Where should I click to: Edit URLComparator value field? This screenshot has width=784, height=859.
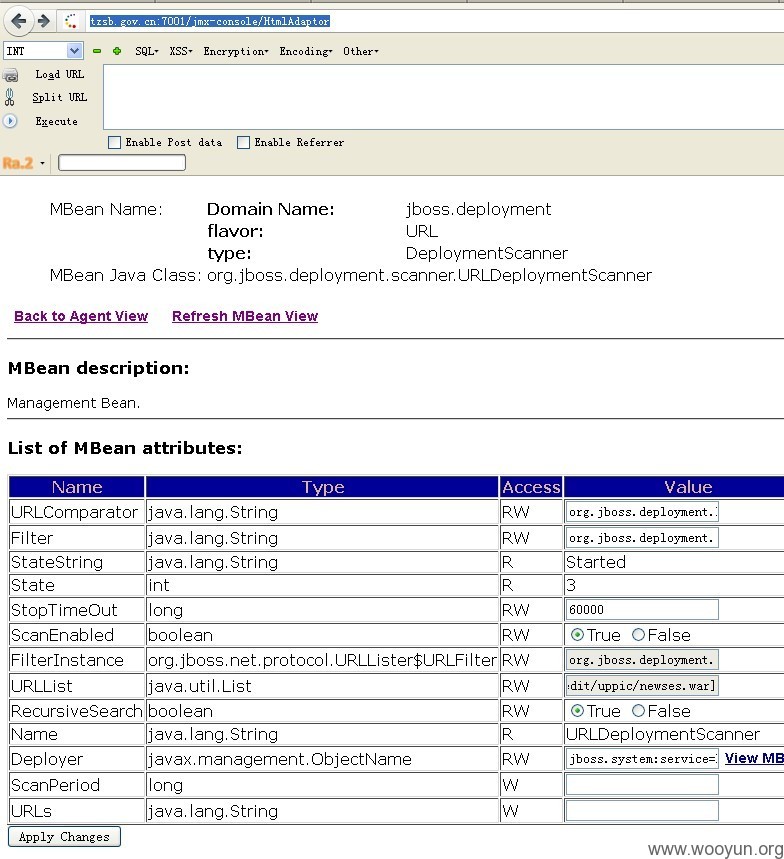[x=642, y=512]
